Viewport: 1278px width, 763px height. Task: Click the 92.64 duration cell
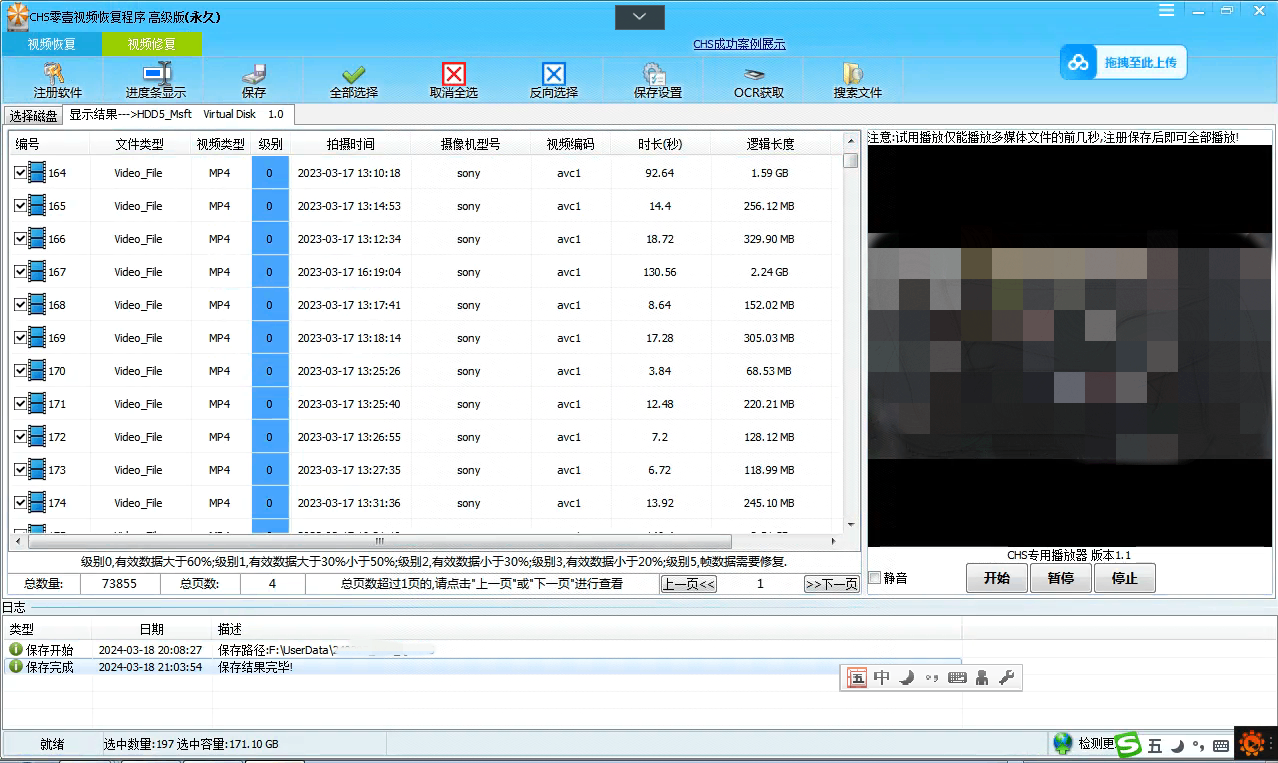tap(660, 173)
